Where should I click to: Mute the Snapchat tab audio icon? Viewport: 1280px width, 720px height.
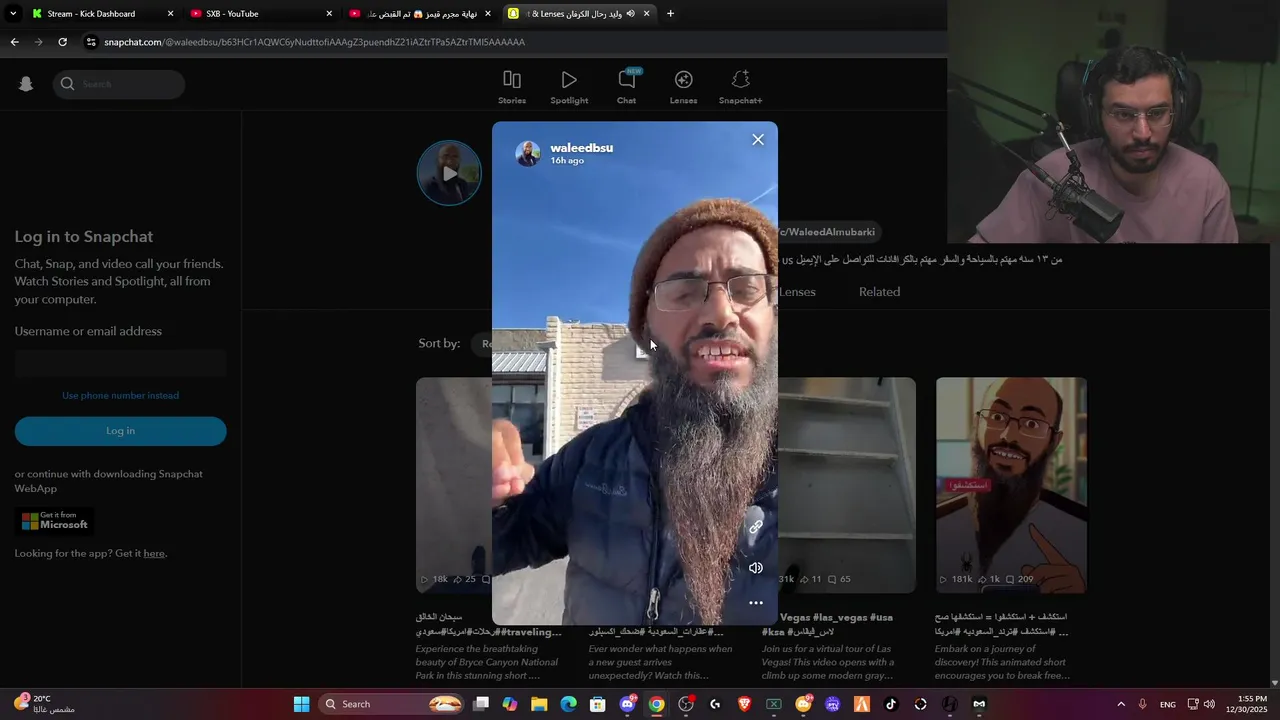[630, 14]
